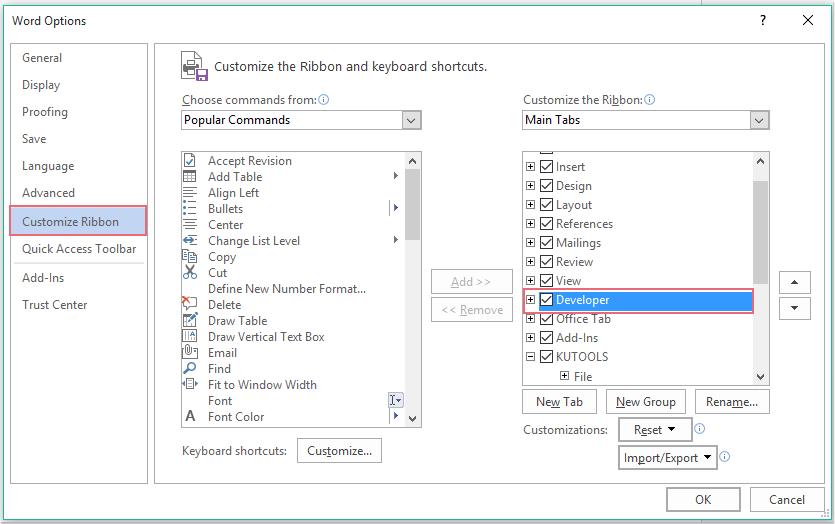Click the New Group button
The height and width of the screenshot is (524, 835).
(645, 402)
